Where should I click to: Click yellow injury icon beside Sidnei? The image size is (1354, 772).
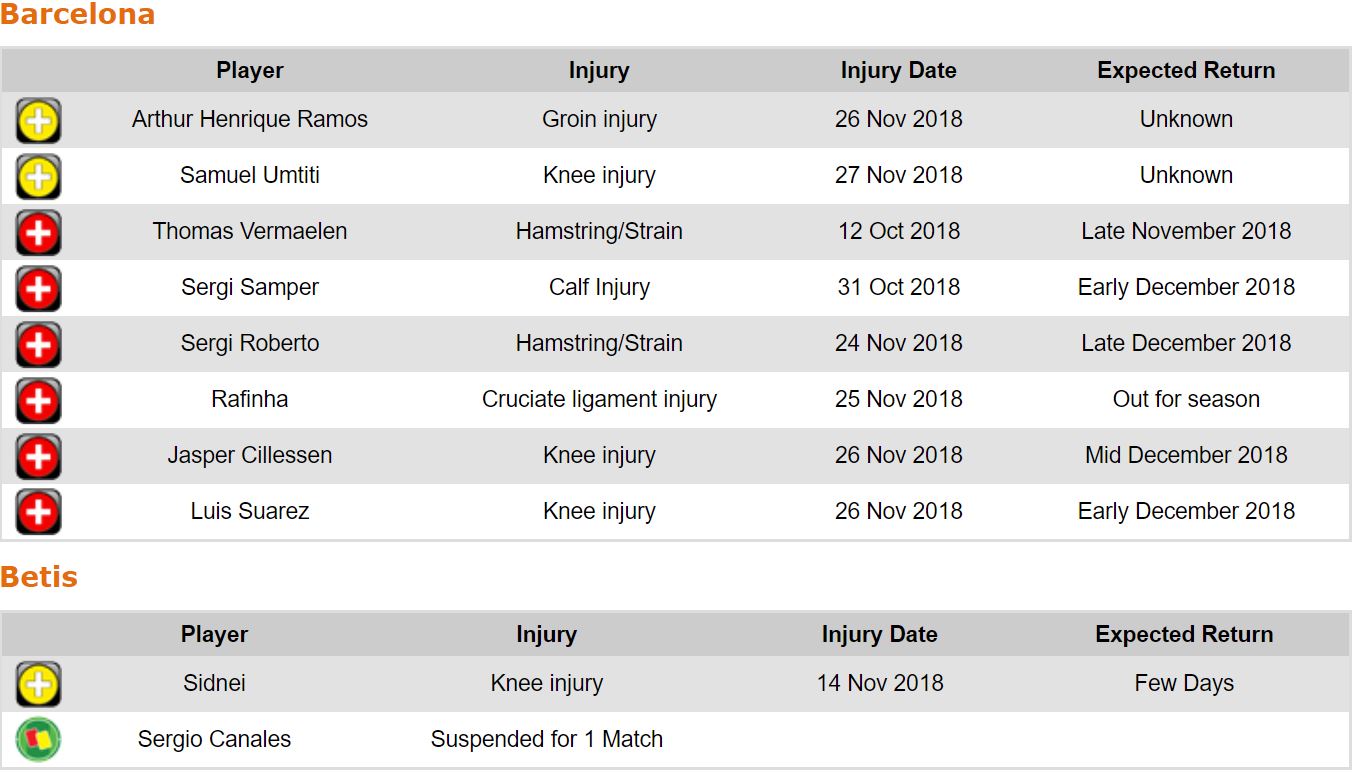[38, 685]
